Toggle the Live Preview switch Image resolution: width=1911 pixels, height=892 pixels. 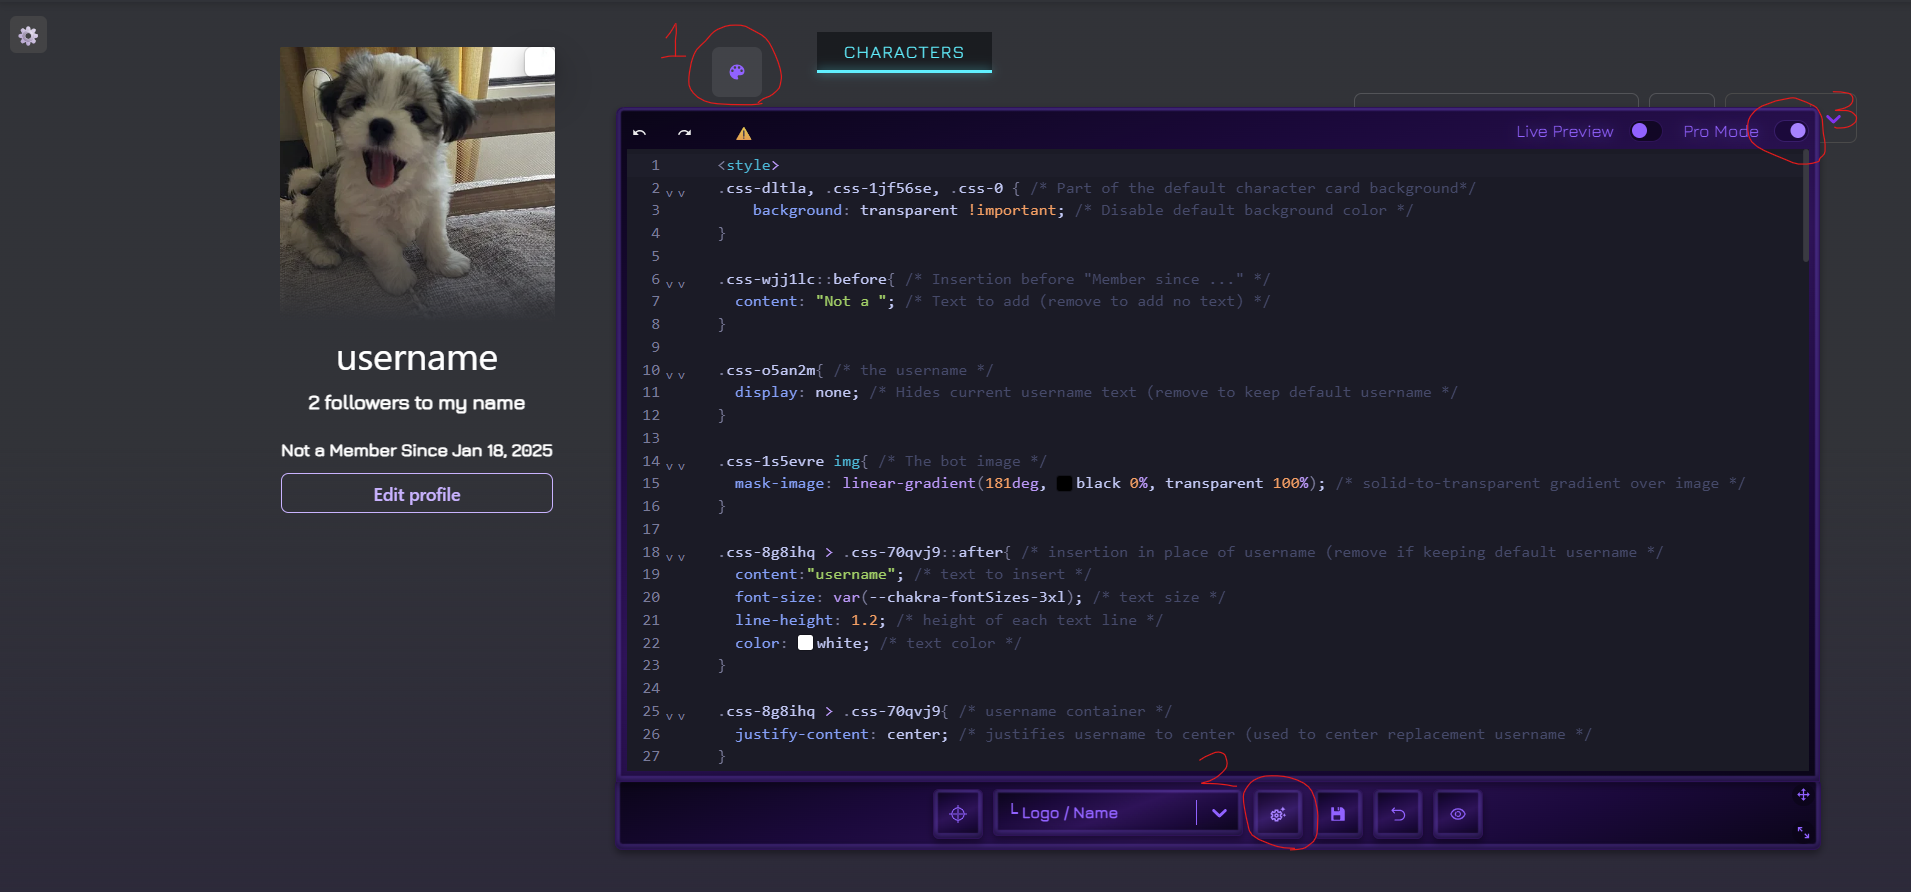[1644, 131]
